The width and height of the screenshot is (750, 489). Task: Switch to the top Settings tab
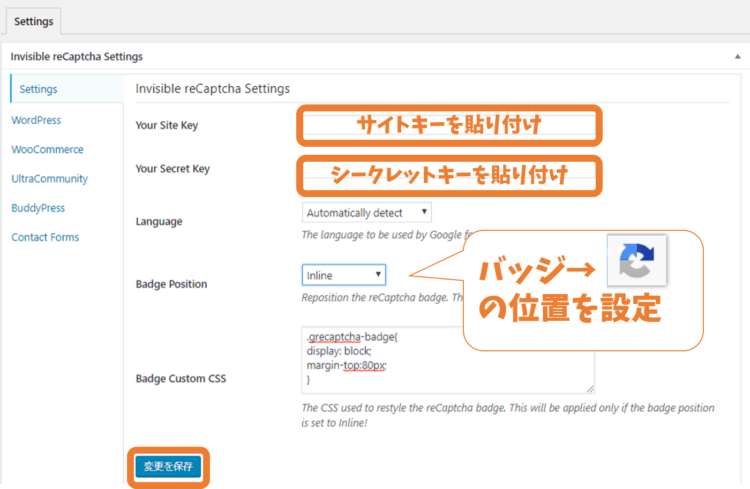coord(33,22)
